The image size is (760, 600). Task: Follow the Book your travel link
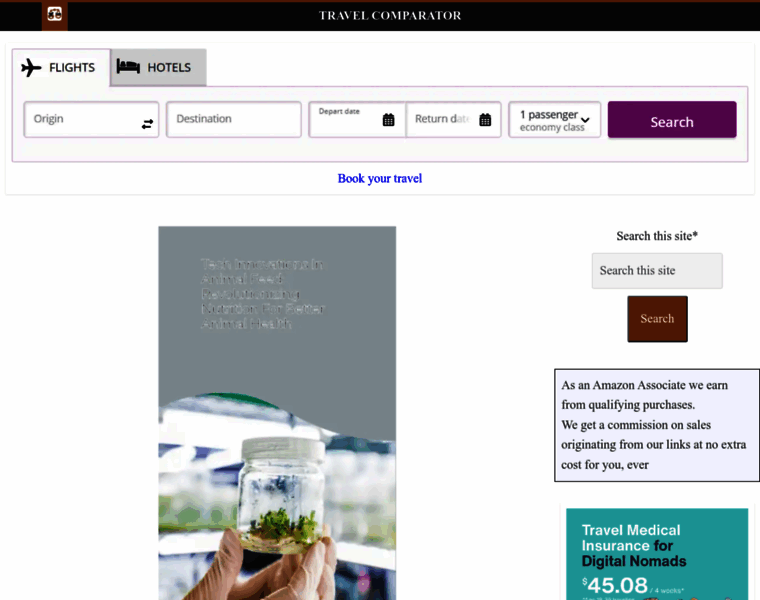pos(380,179)
